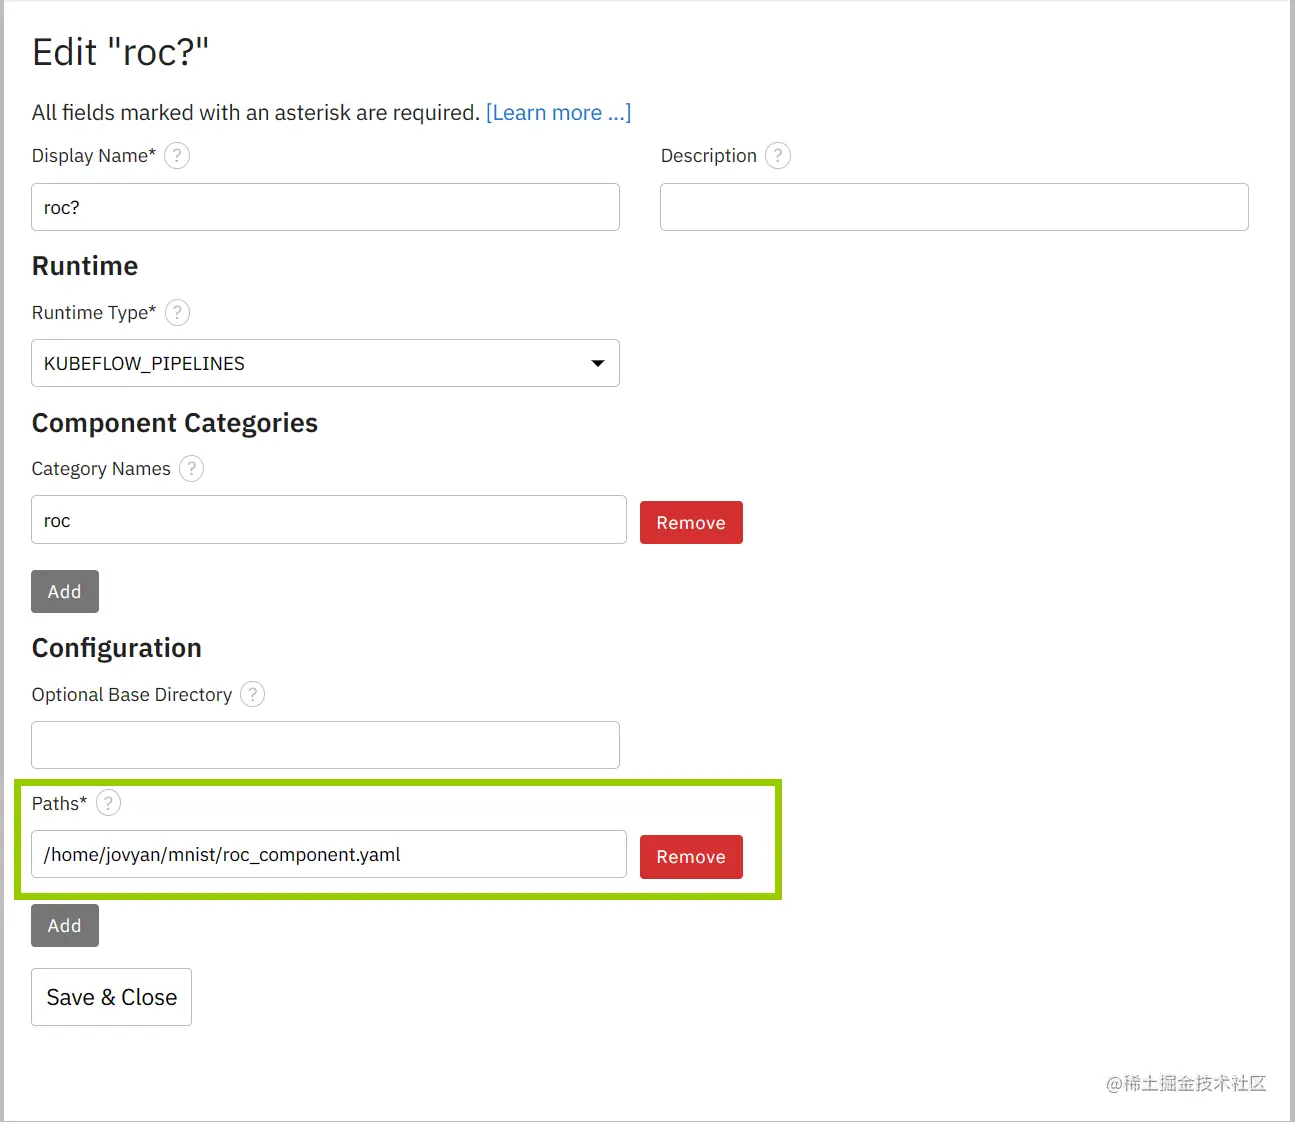The height and width of the screenshot is (1122, 1295).
Task: Click the Paths help icon
Action: (109, 803)
